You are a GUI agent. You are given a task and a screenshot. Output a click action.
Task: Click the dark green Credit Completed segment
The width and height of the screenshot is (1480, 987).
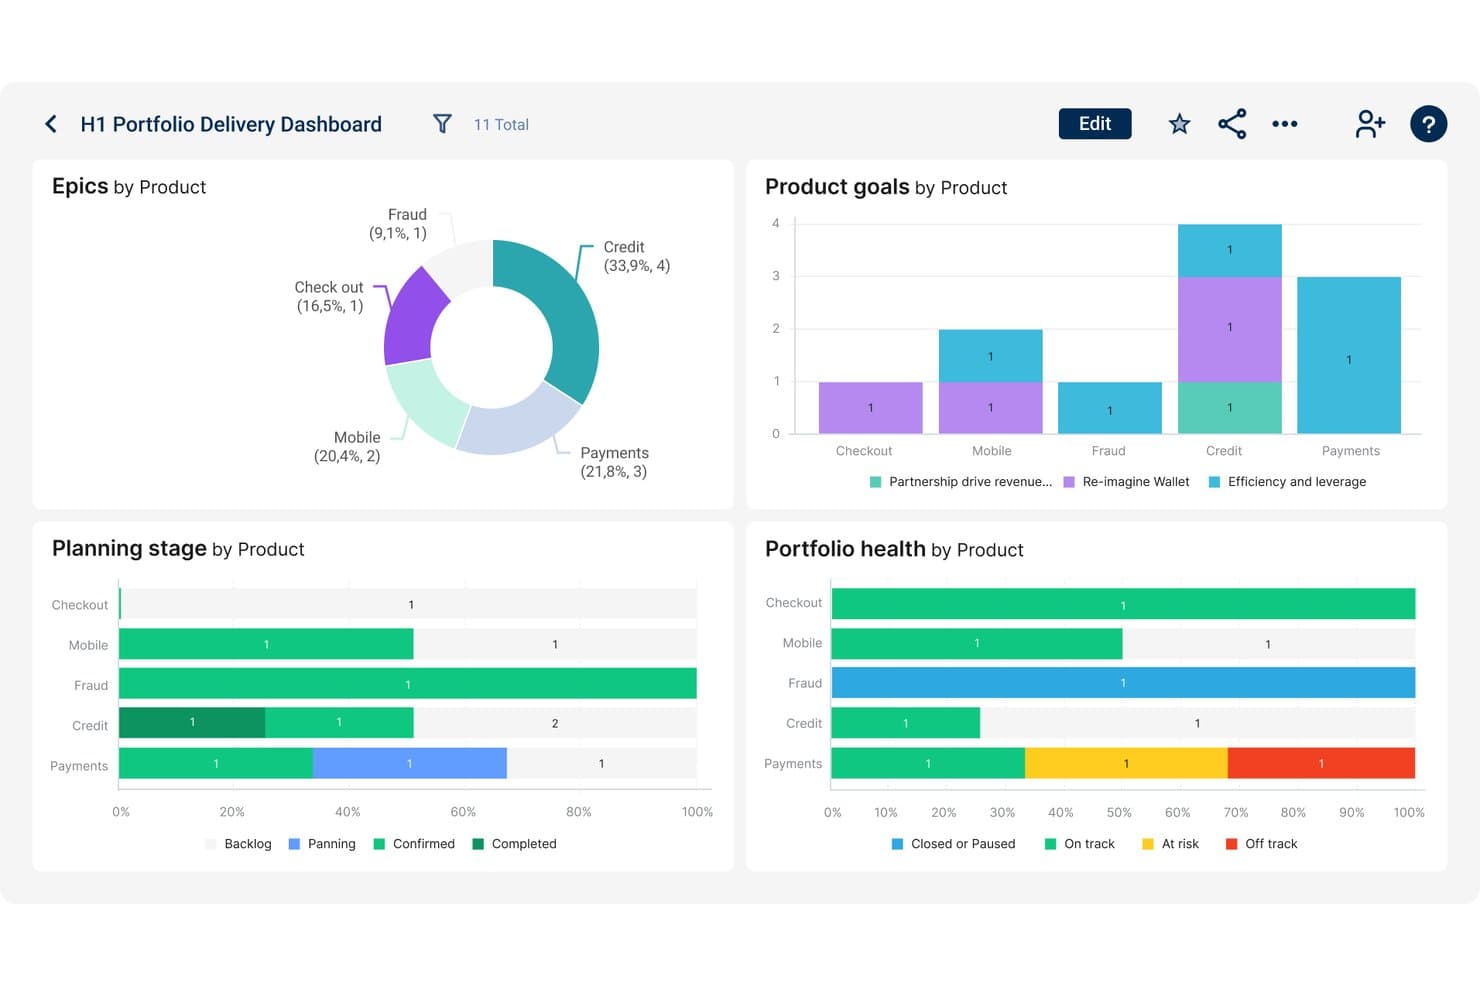click(192, 723)
